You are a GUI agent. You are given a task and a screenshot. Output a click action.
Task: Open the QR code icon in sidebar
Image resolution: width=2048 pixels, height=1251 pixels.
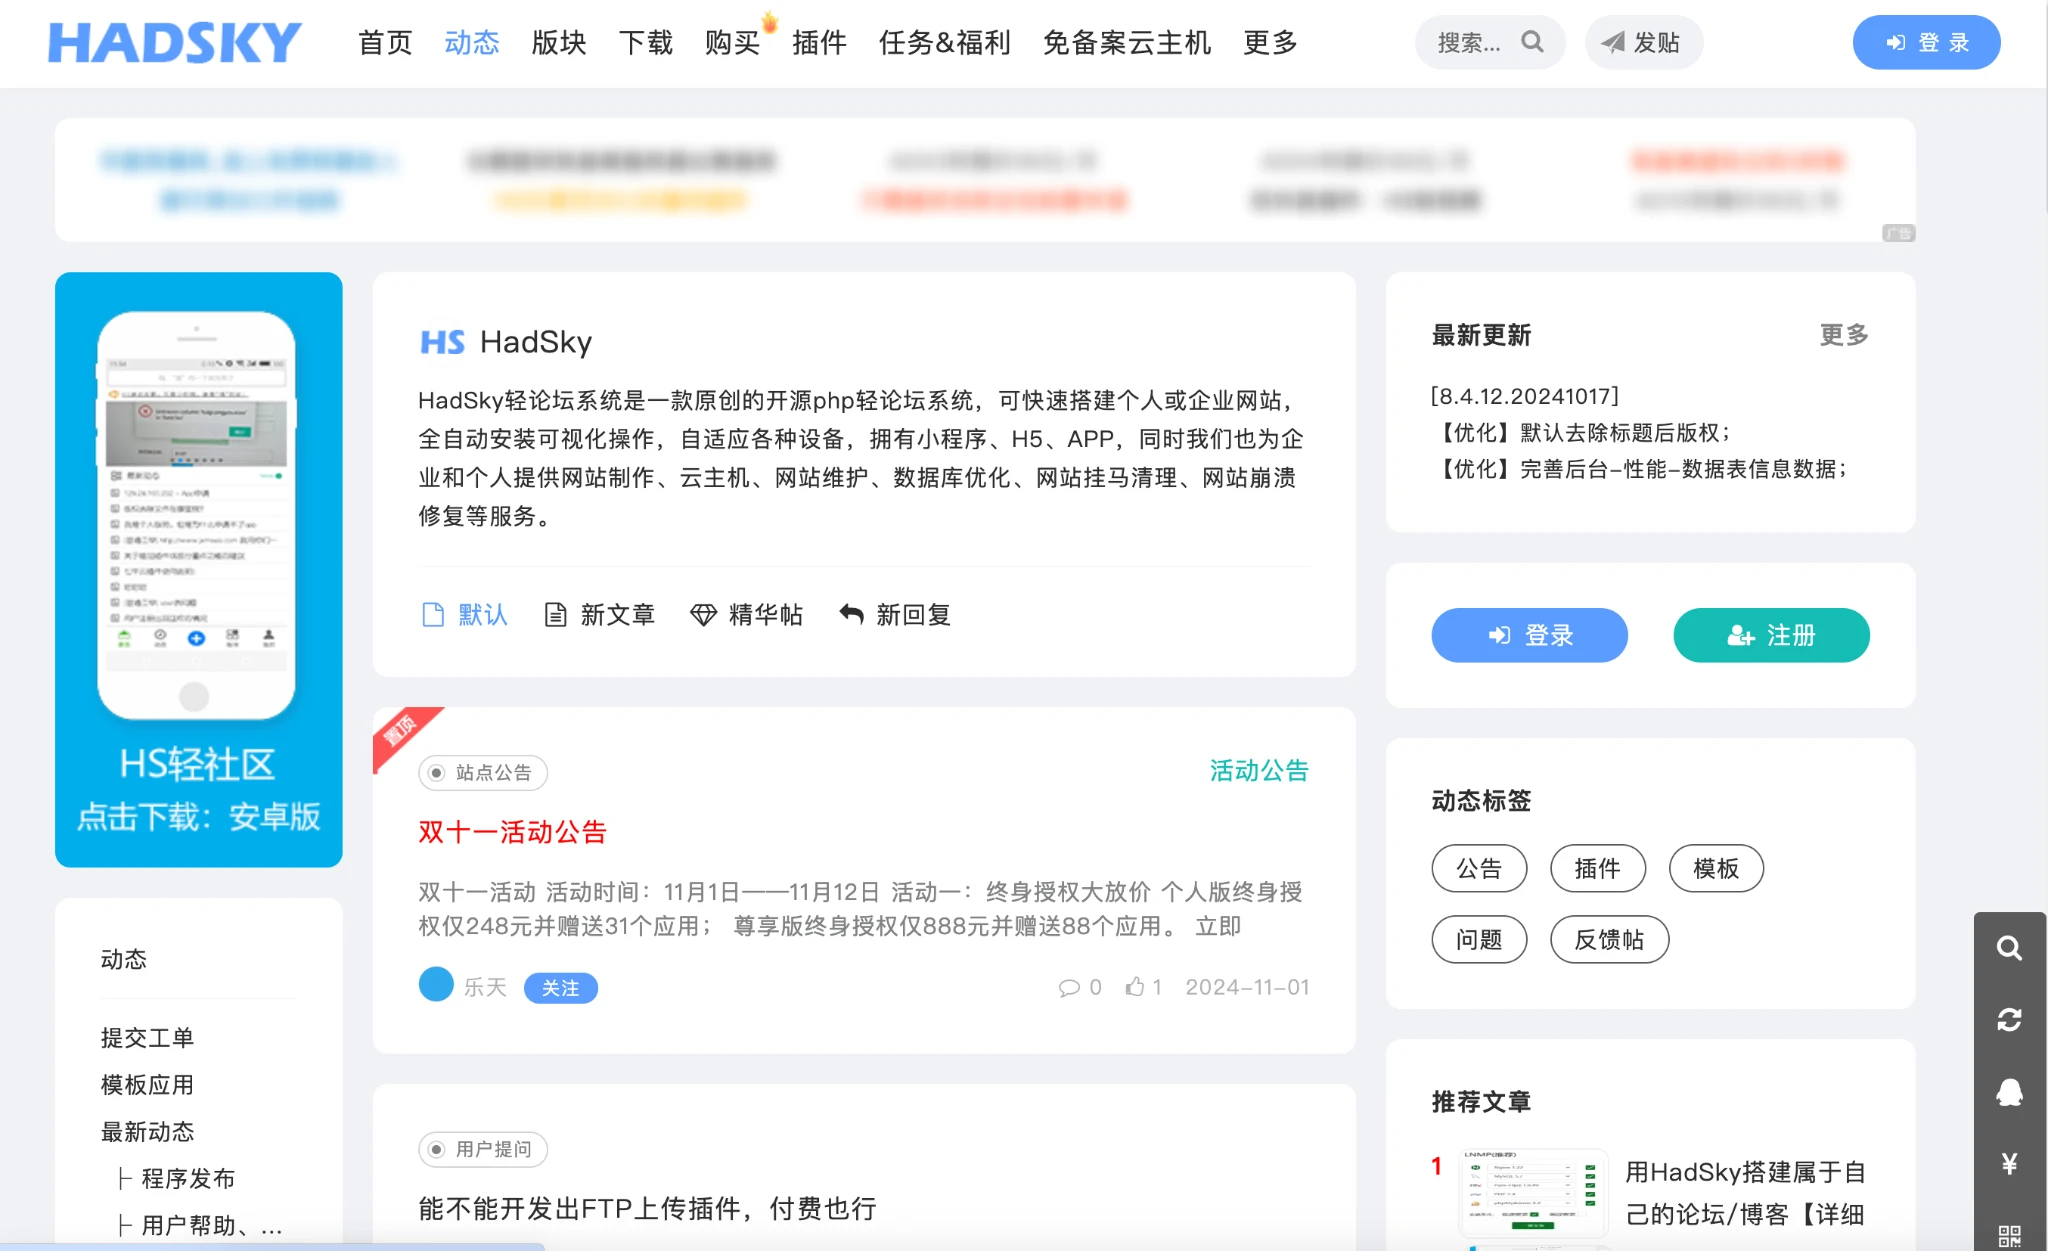[2009, 1235]
